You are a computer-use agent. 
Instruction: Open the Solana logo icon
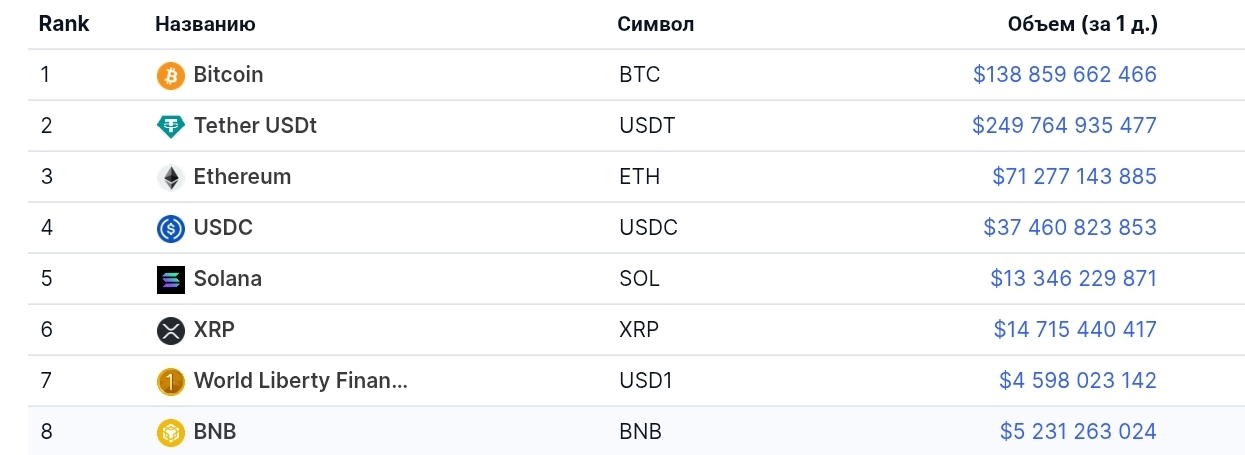171,280
